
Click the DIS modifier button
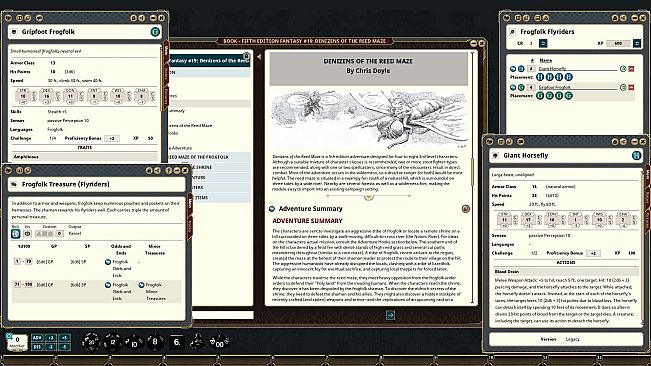tap(37, 346)
